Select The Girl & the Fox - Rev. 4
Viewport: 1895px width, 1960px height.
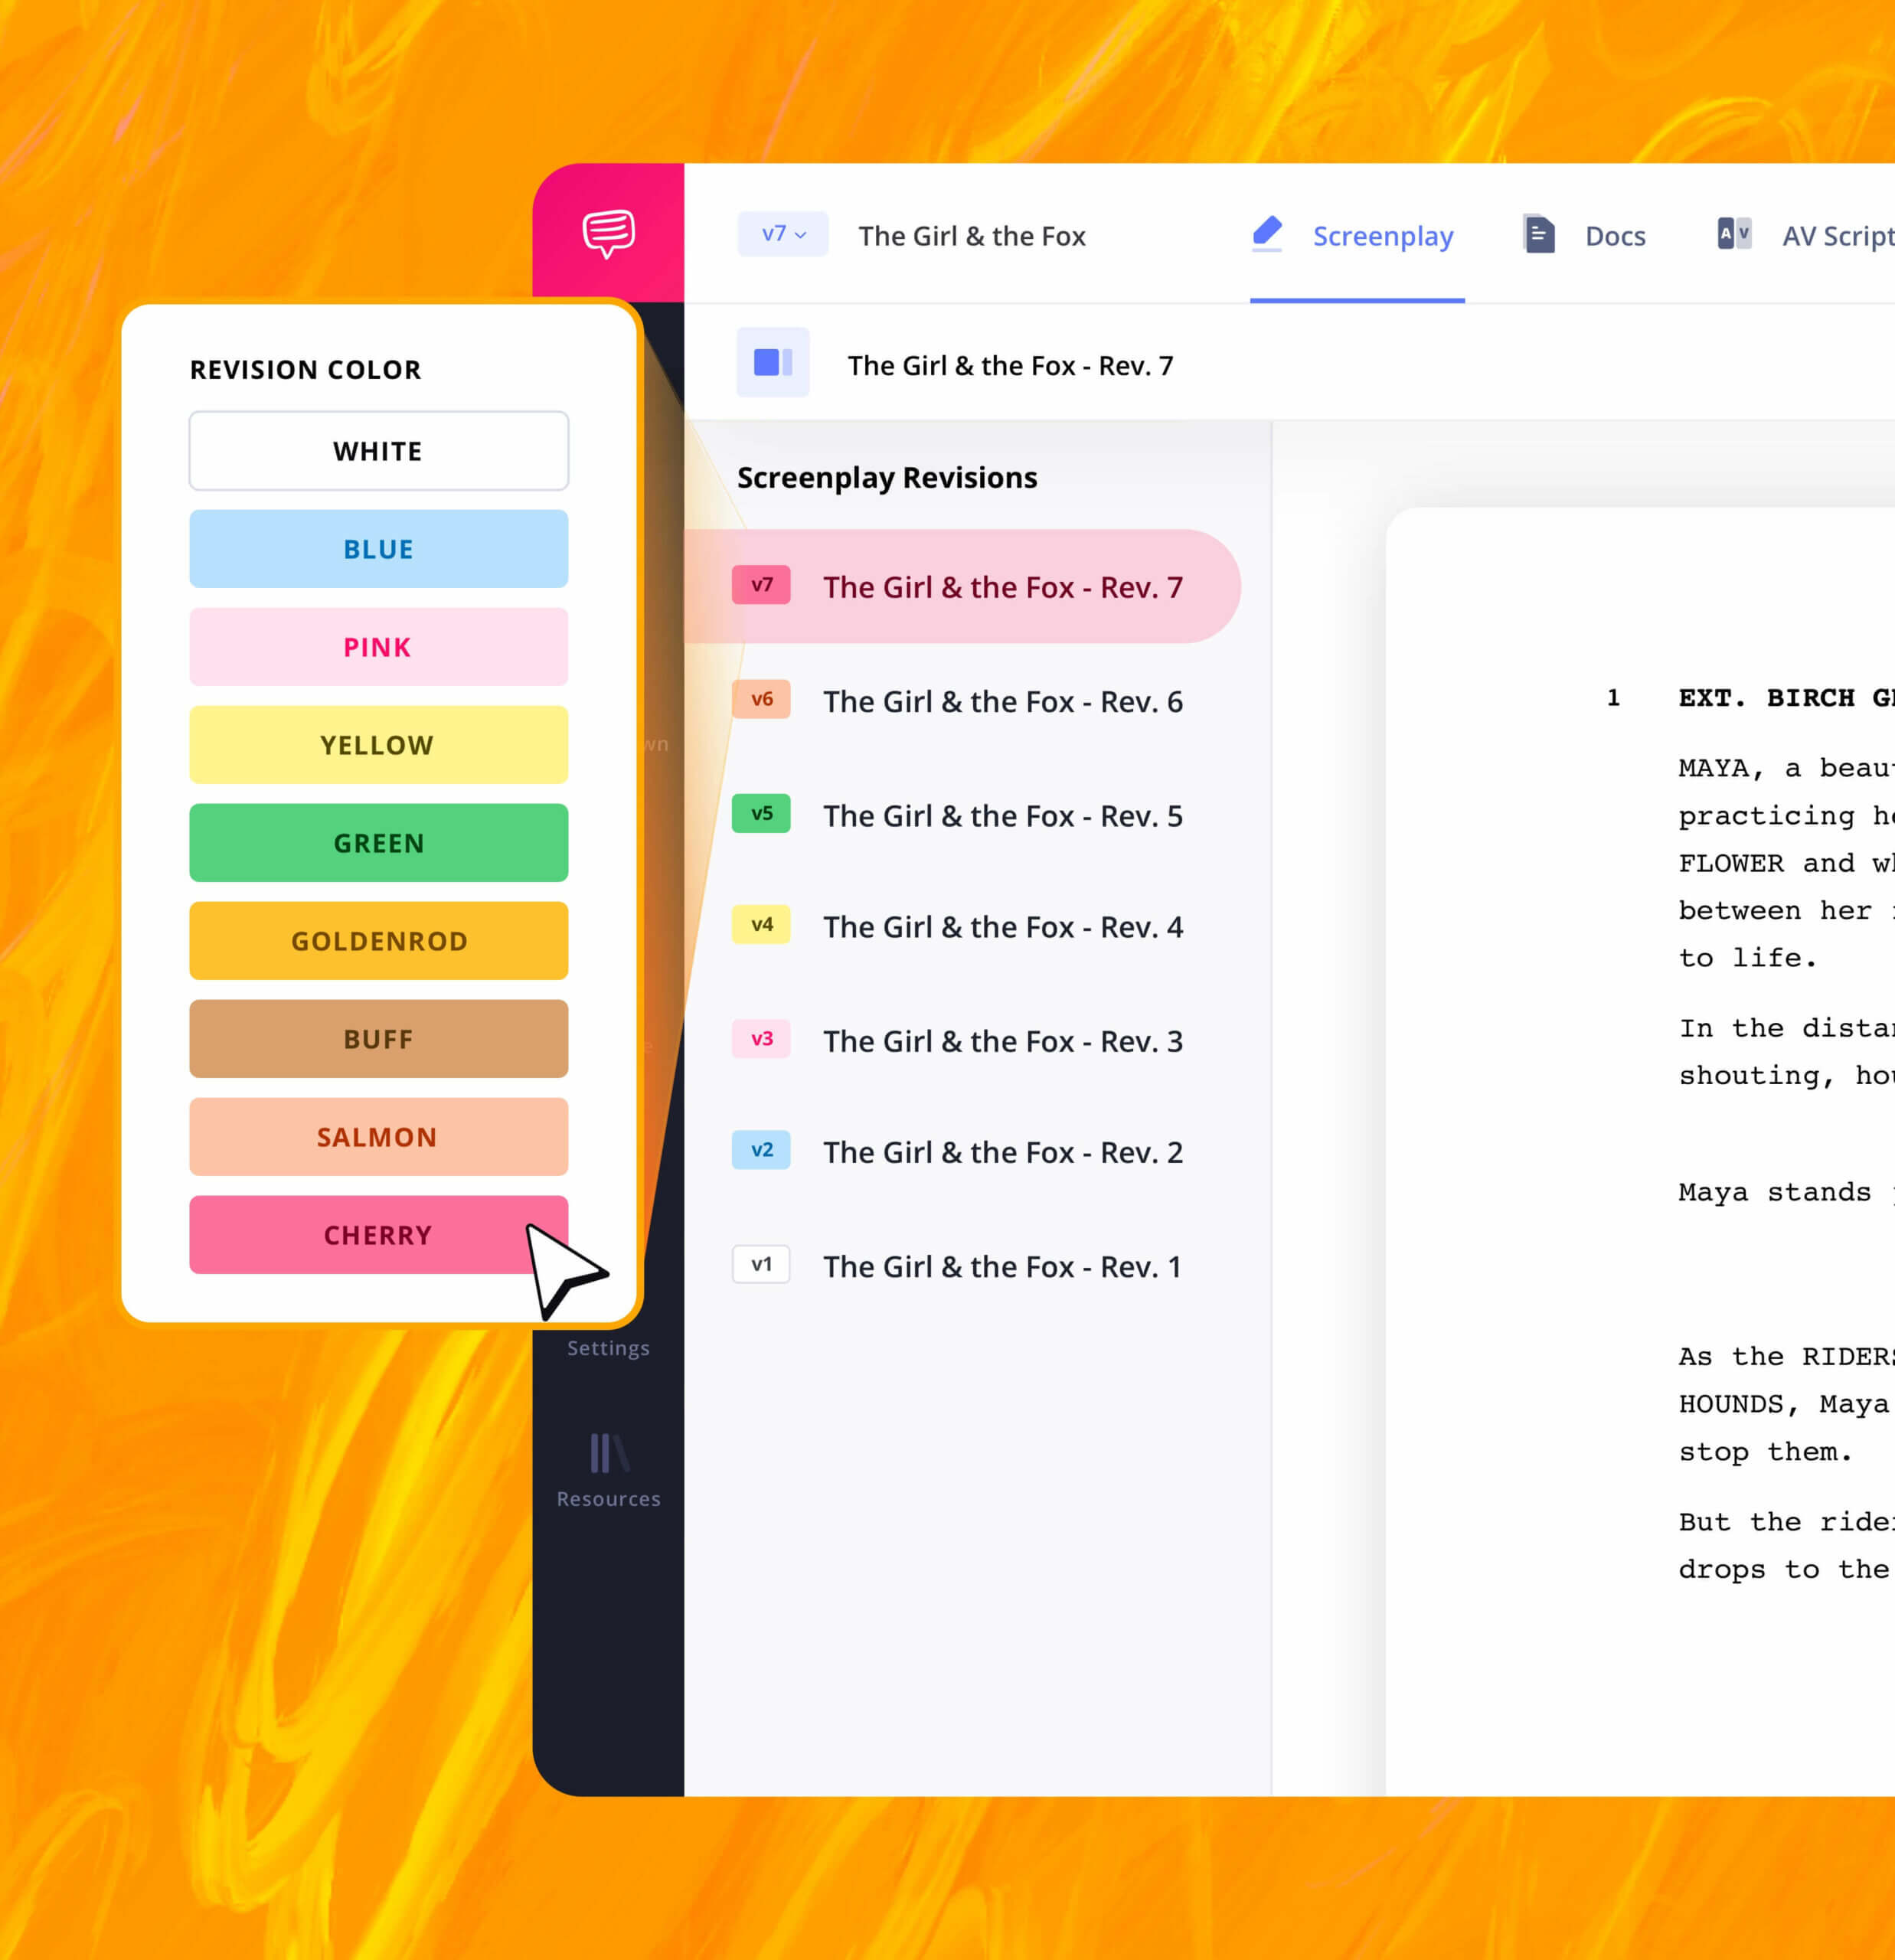[x=1002, y=927]
